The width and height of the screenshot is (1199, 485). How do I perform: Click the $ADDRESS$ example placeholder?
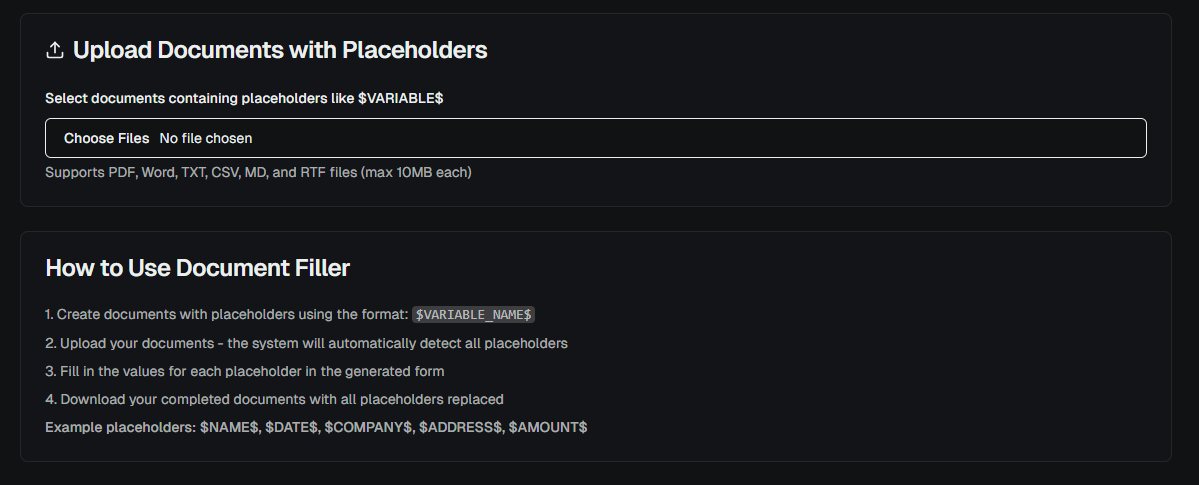(x=461, y=427)
